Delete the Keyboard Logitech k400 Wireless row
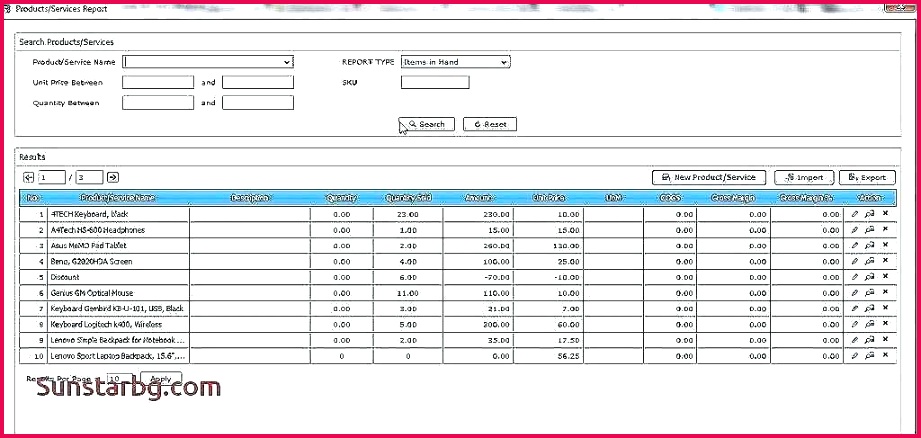The height and width of the screenshot is (438, 921). pyautogui.click(x=885, y=324)
